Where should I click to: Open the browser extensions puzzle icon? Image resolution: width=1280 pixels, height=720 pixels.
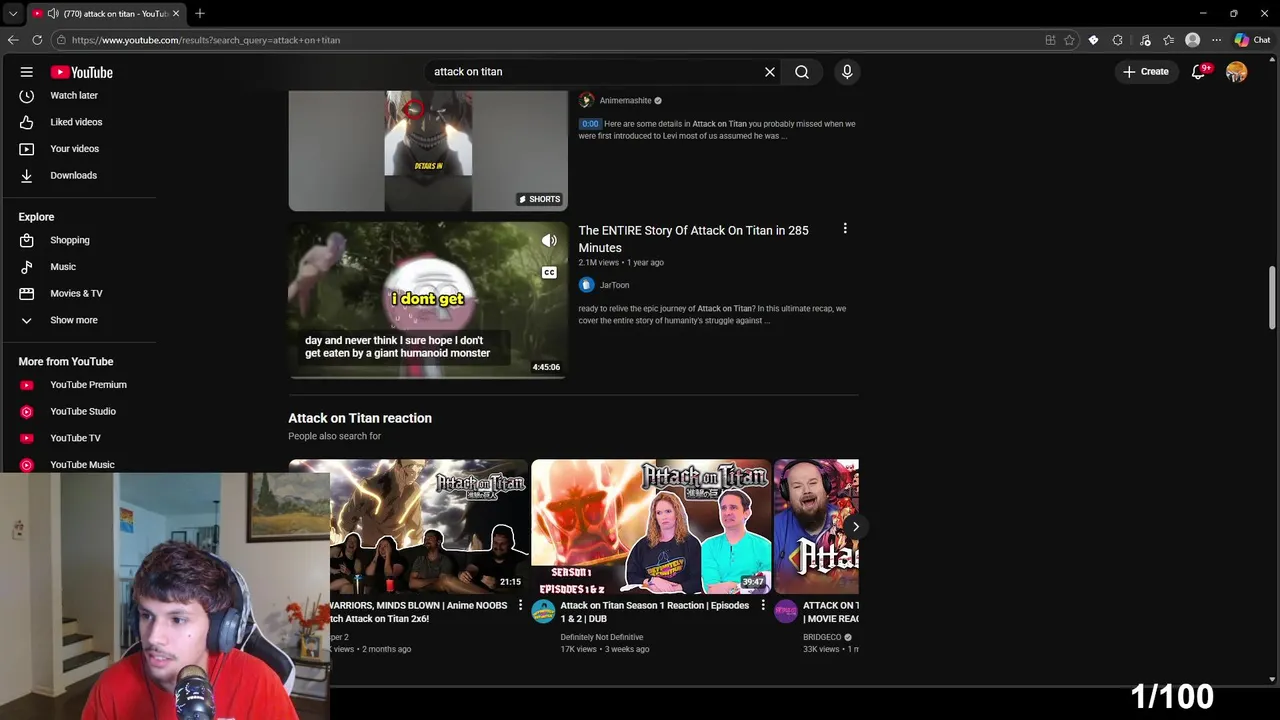pos(1117,40)
